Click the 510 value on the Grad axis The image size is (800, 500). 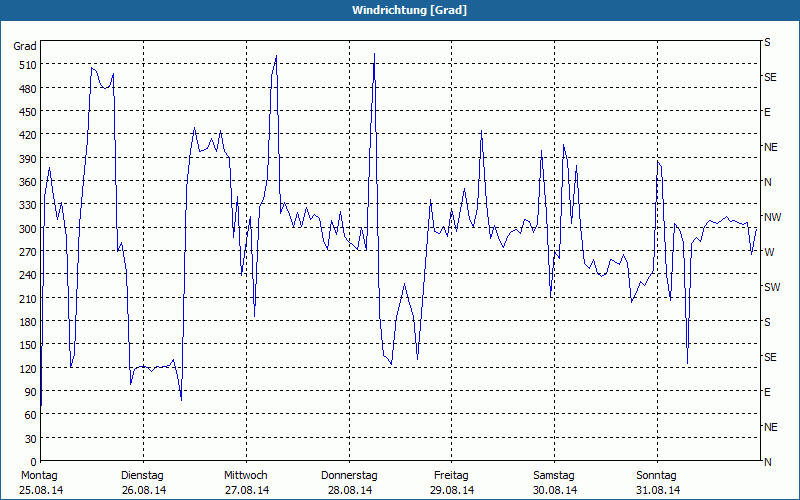(29, 65)
